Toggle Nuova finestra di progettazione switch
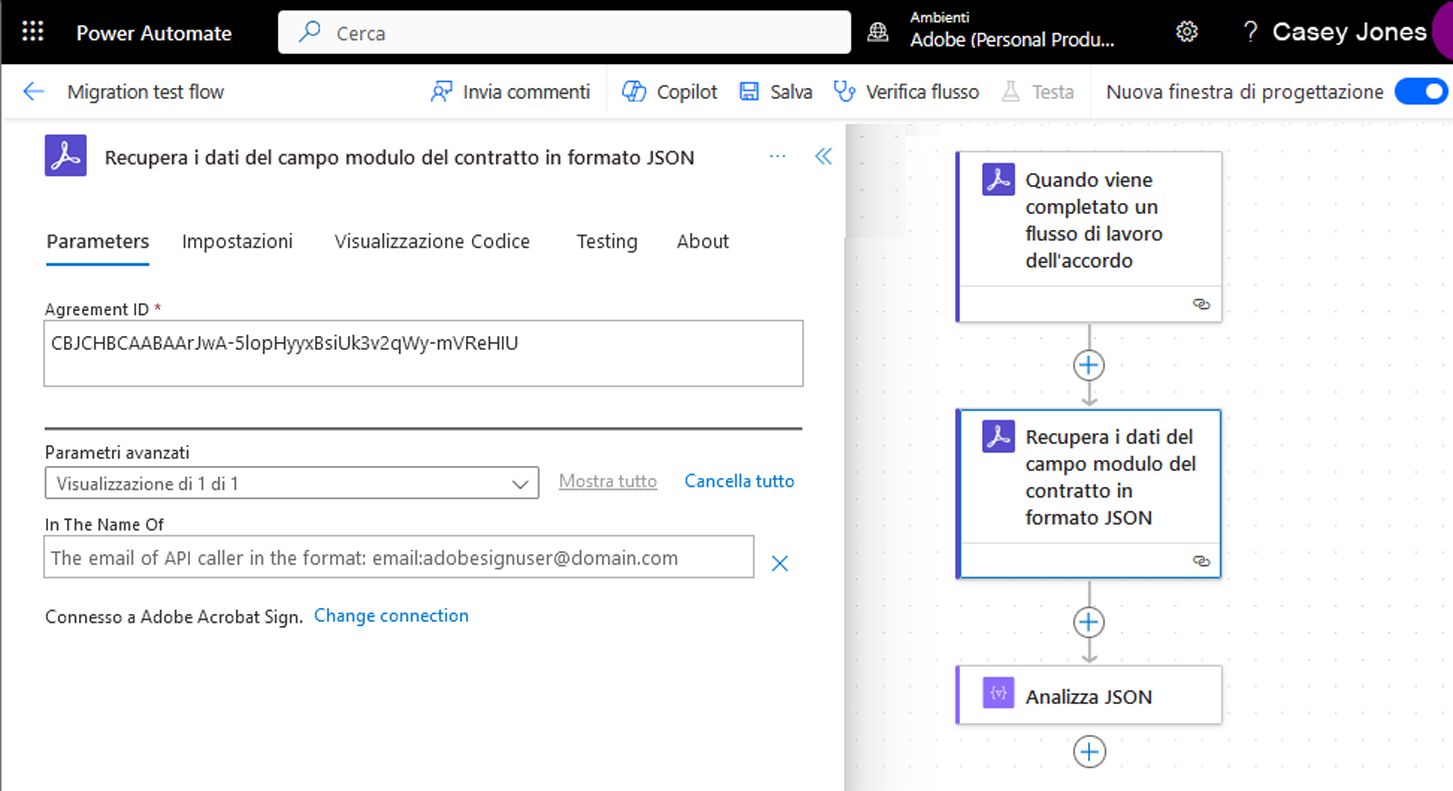Screen dimensions: 1453x791 click(x=1421, y=92)
